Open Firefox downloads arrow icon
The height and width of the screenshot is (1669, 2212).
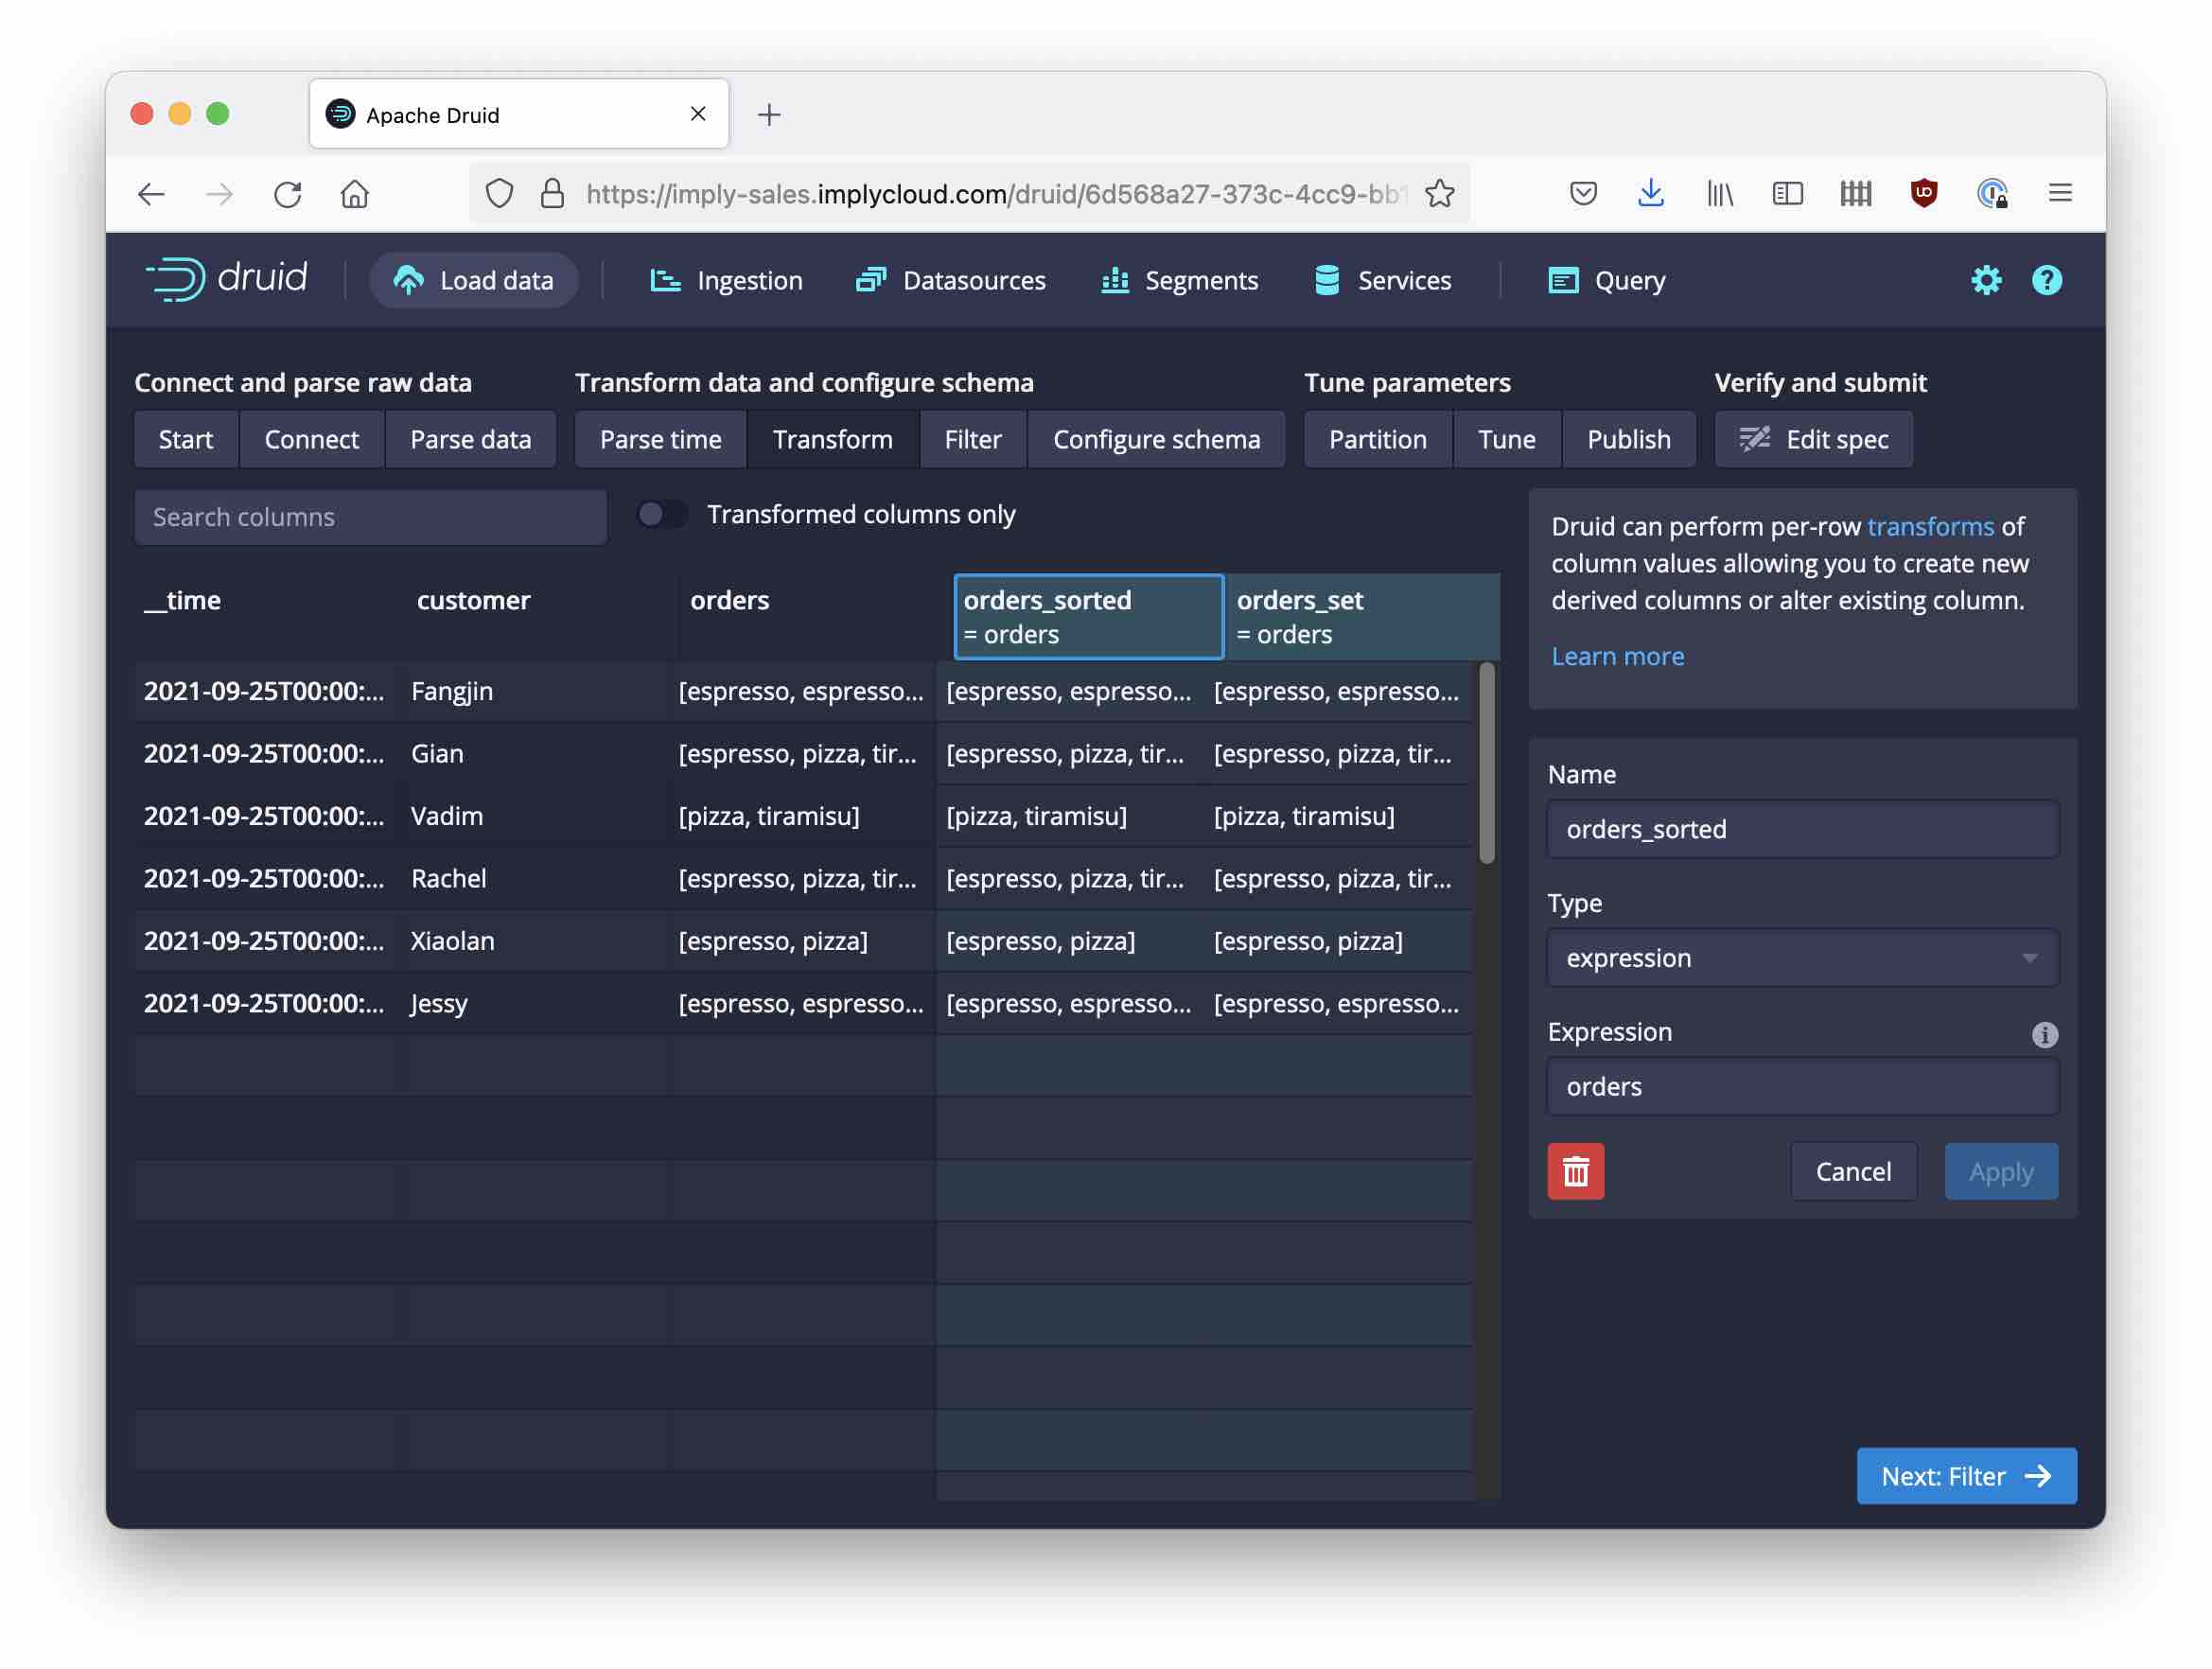pyautogui.click(x=1650, y=193)
